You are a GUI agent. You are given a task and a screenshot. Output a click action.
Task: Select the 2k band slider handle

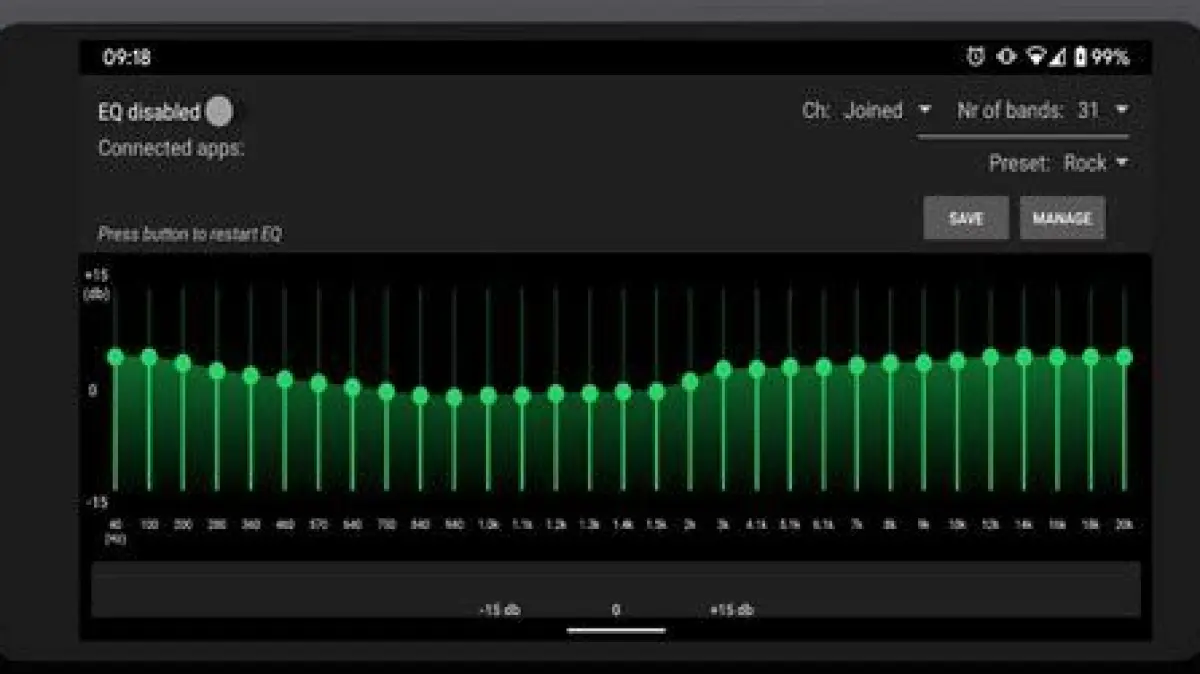pyautogui.click(x=690, y=381)
